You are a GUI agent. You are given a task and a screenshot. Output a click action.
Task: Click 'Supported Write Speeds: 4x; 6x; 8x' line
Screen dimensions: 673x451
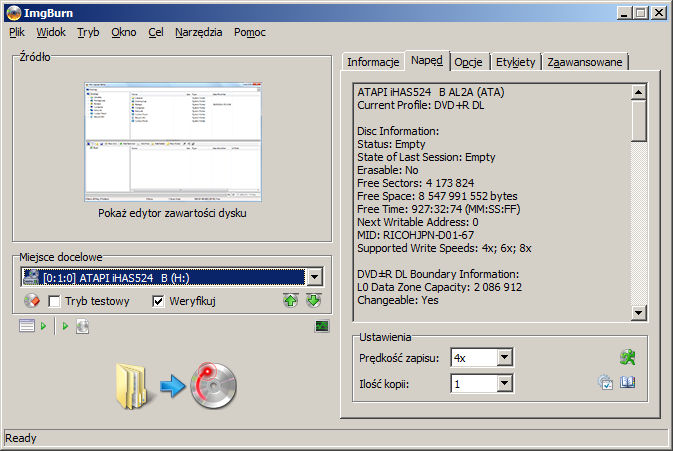point(444,248)
